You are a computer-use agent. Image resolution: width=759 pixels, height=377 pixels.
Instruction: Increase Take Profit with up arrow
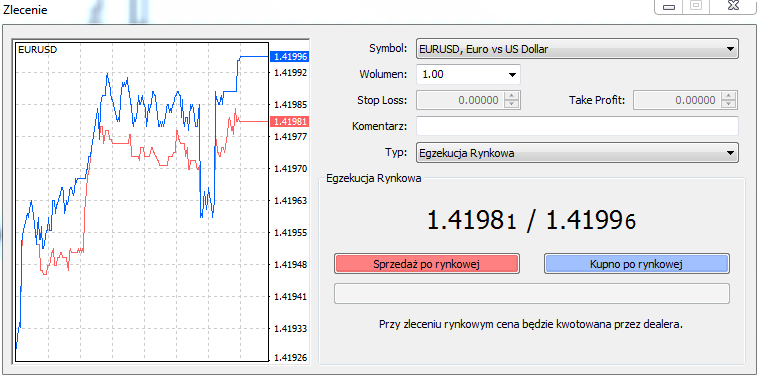click(x=729, y=96)
